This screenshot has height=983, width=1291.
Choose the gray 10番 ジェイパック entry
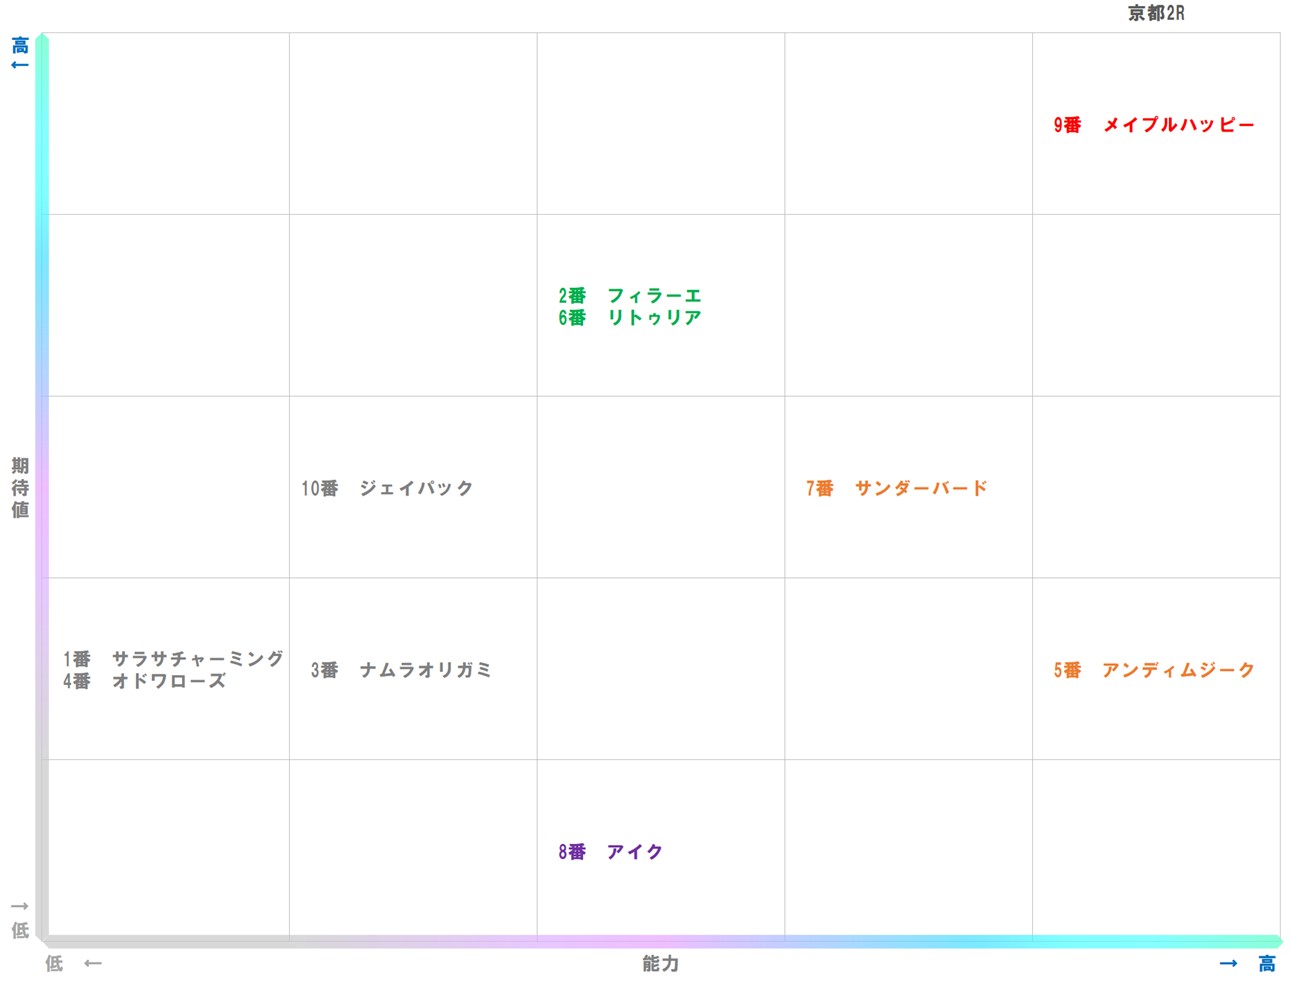387,488
